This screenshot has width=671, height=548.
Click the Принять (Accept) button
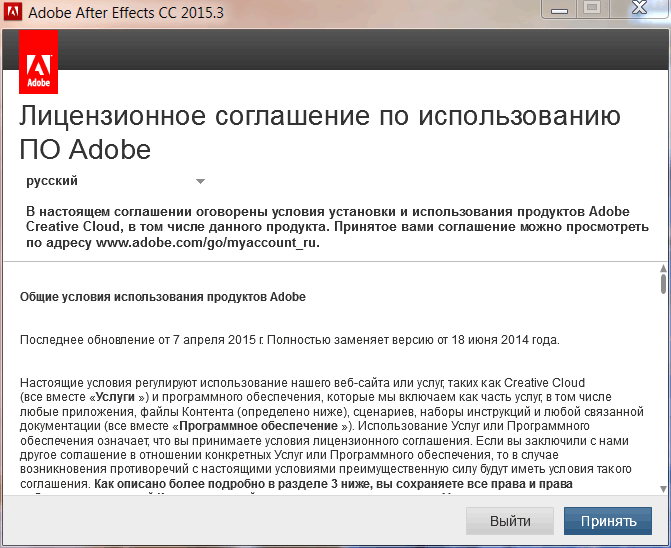pyautogui.click(x=608, y=521)
